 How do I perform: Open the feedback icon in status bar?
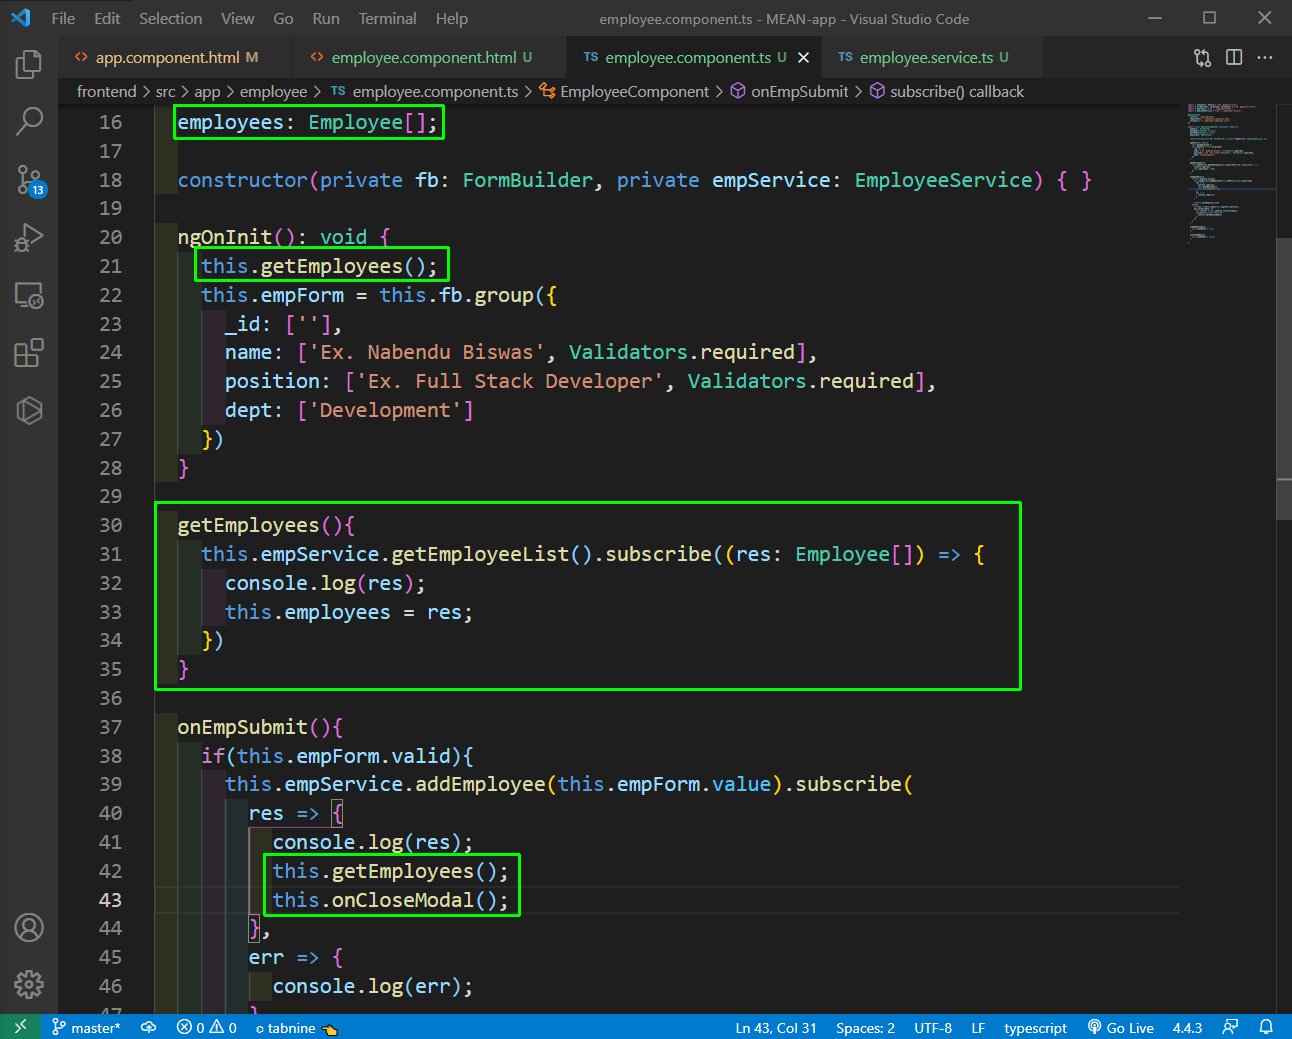(x=1230, y=1027)
